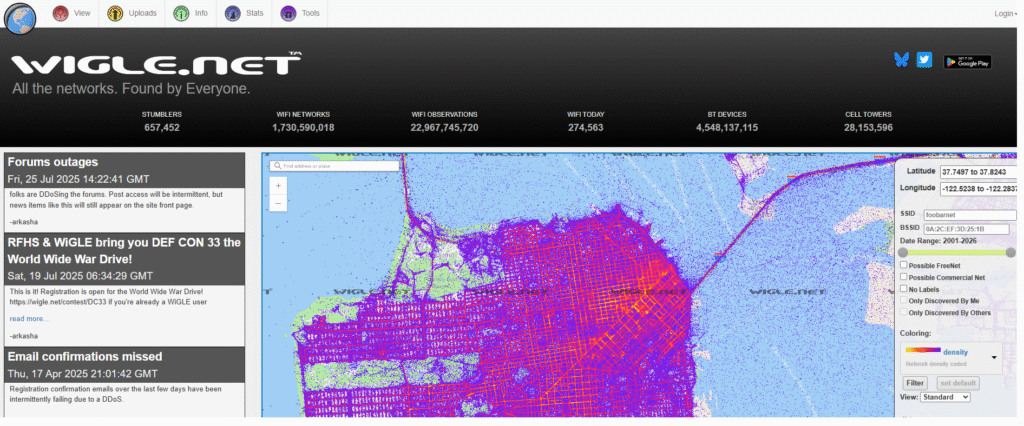
Task: Enable Possible Commercial Net checkbox
Action: click(x=904, y=277)
